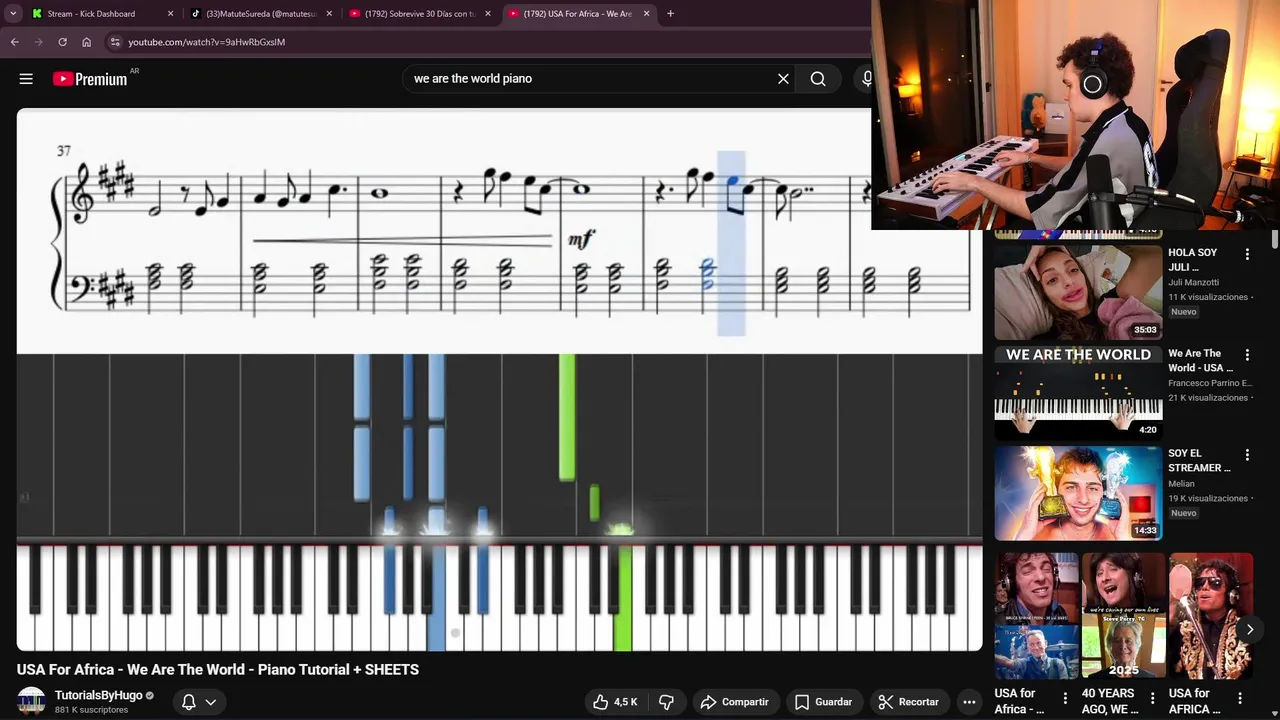View site information icon beside URL

click(x=115, y=42)
